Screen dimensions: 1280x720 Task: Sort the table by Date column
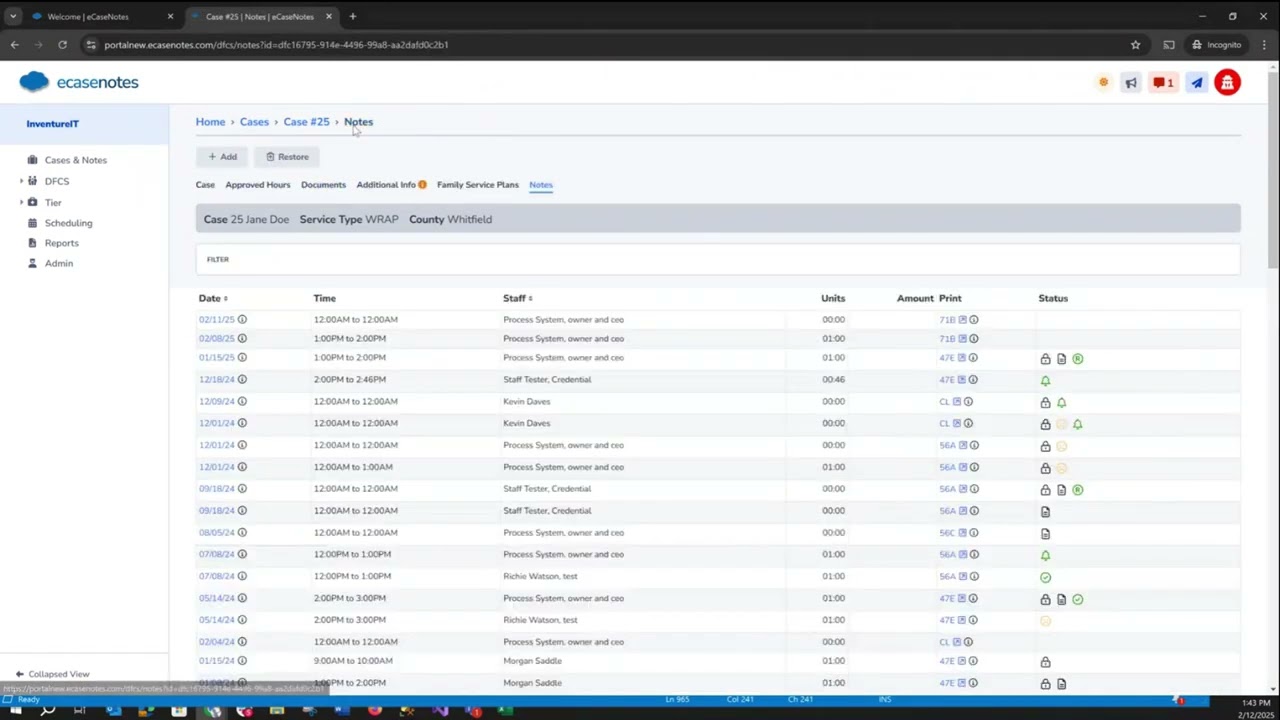213,298
